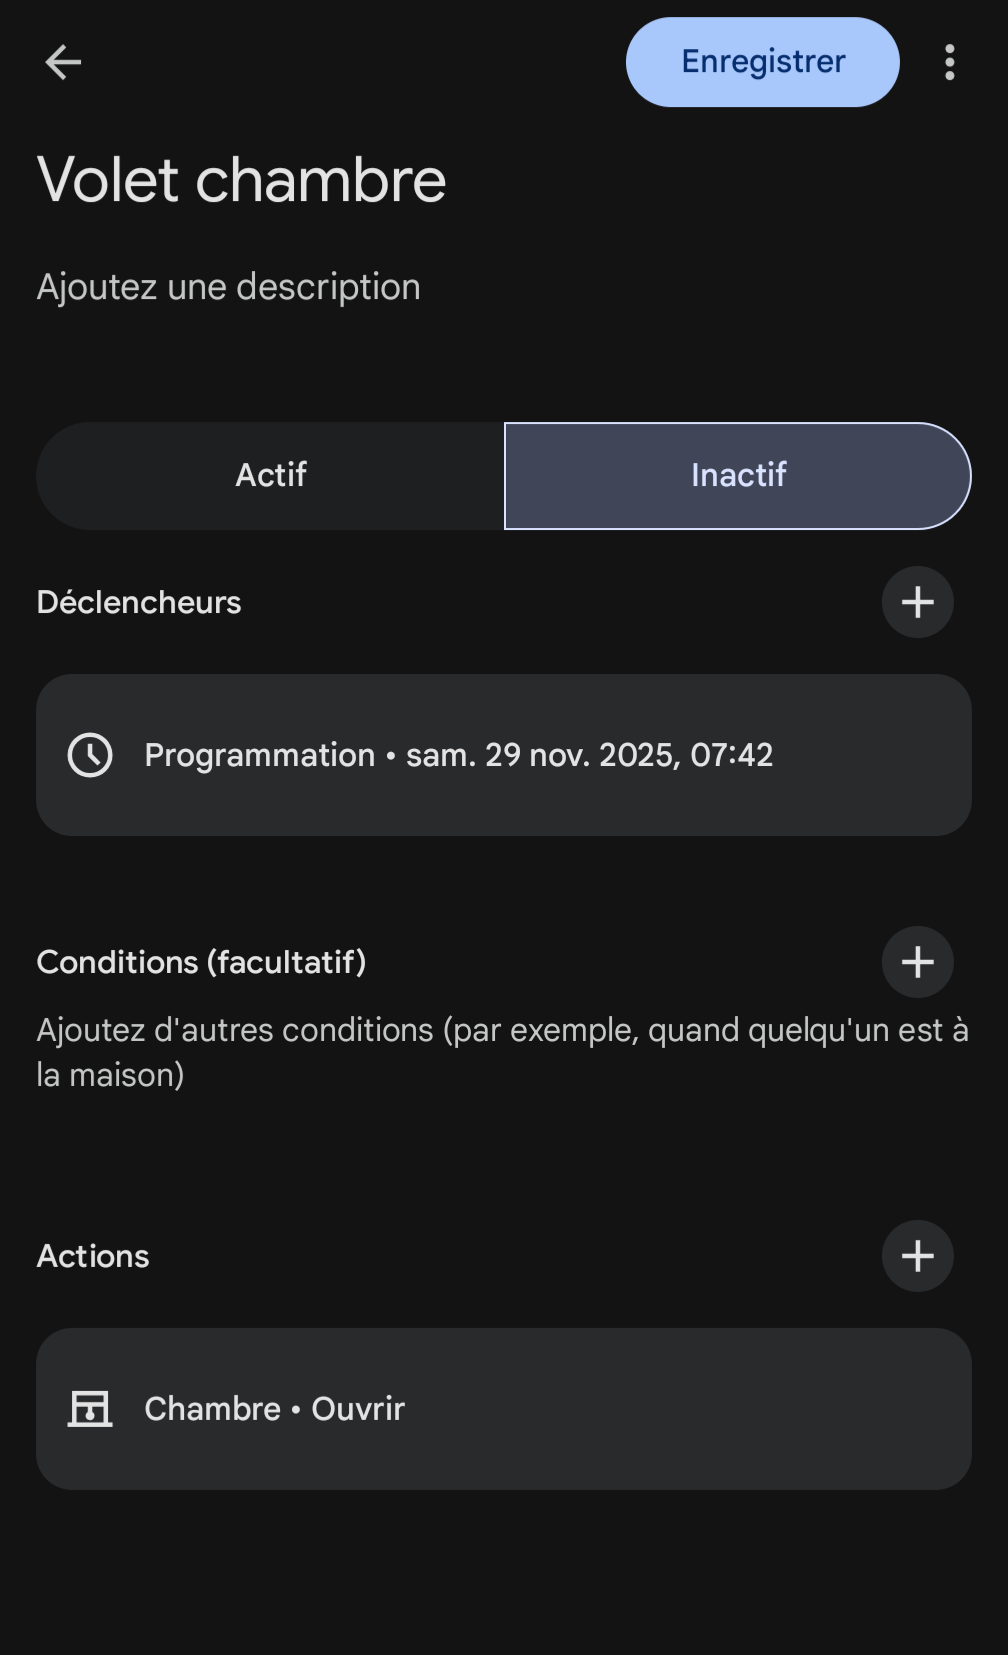Image resolution: width=1008 pixels, height=1655 pixels.
Task: Edit the Volet chambre title field
Action: click(x=242, y=181)
